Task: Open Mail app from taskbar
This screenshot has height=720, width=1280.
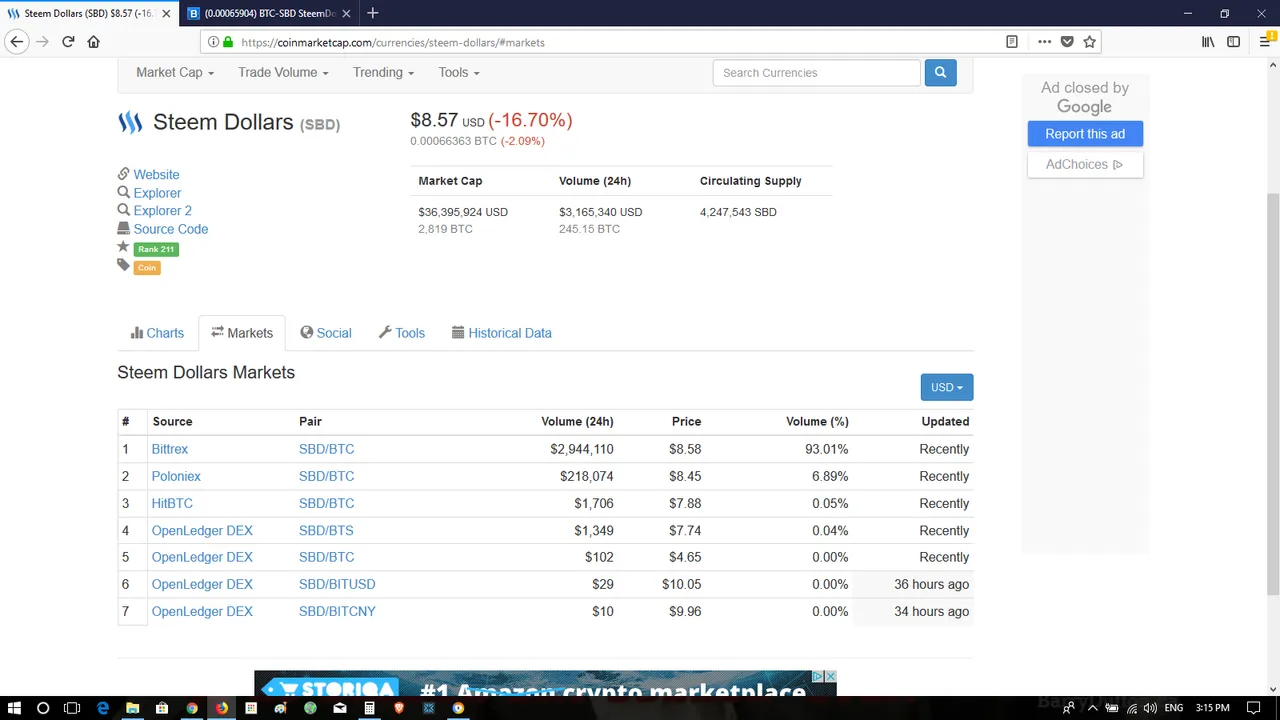Action: (x=340, y=708)
